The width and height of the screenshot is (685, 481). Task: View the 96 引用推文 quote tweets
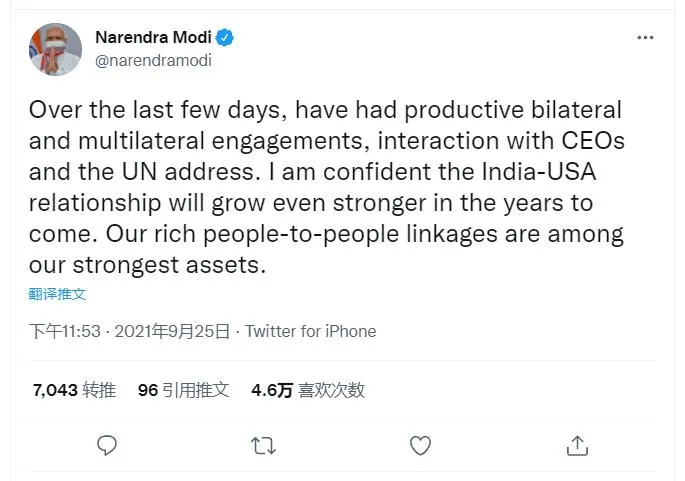coord(183,390)
